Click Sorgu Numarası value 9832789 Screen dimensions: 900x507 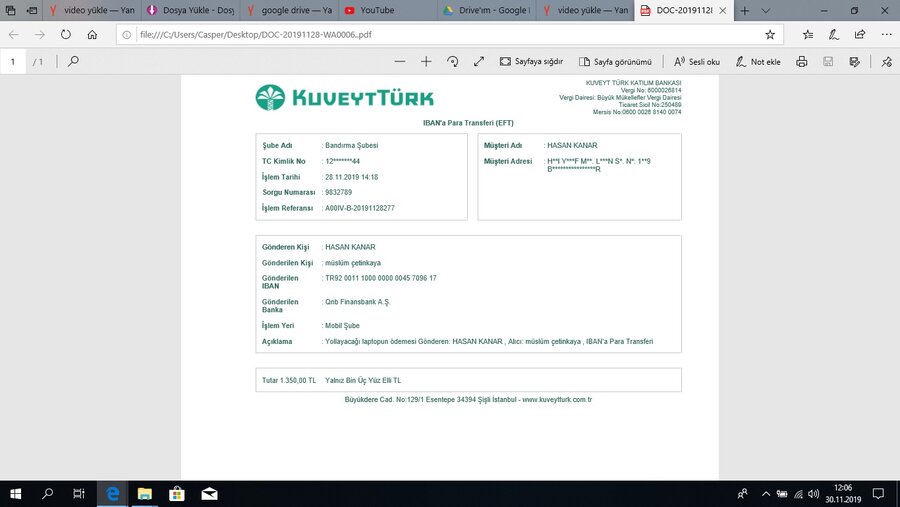click(x=339, y=192)
